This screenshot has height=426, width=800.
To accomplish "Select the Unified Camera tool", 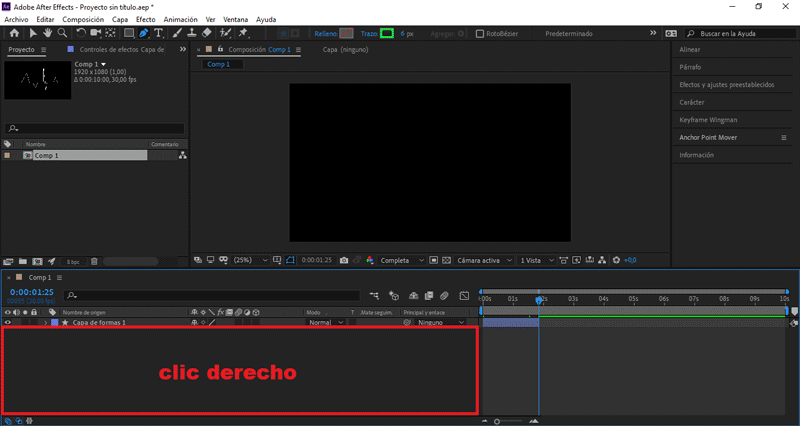I will (x=95, y=33).
